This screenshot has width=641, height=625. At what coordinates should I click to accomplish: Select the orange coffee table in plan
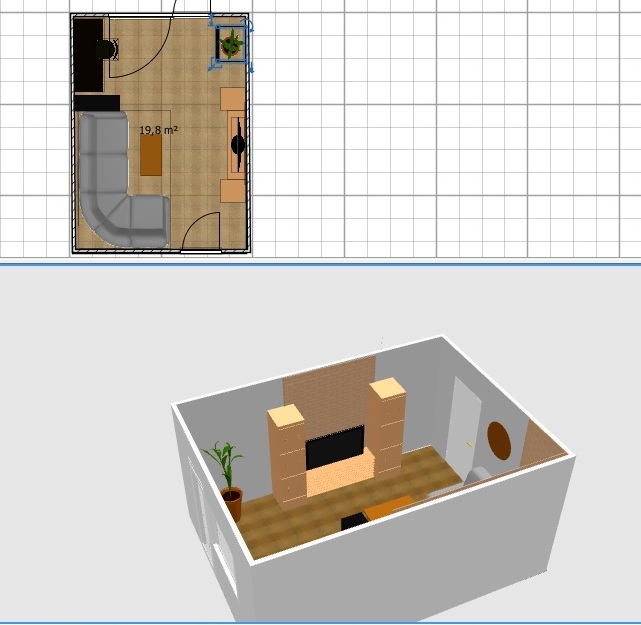click(x=151, y=155)
